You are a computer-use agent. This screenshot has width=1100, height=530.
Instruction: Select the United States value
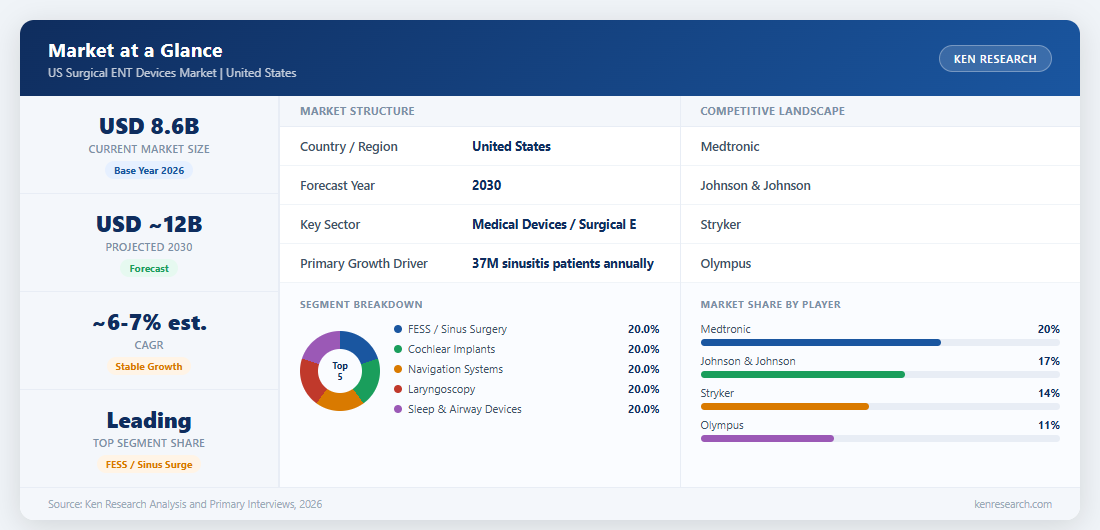click(511, 147)
